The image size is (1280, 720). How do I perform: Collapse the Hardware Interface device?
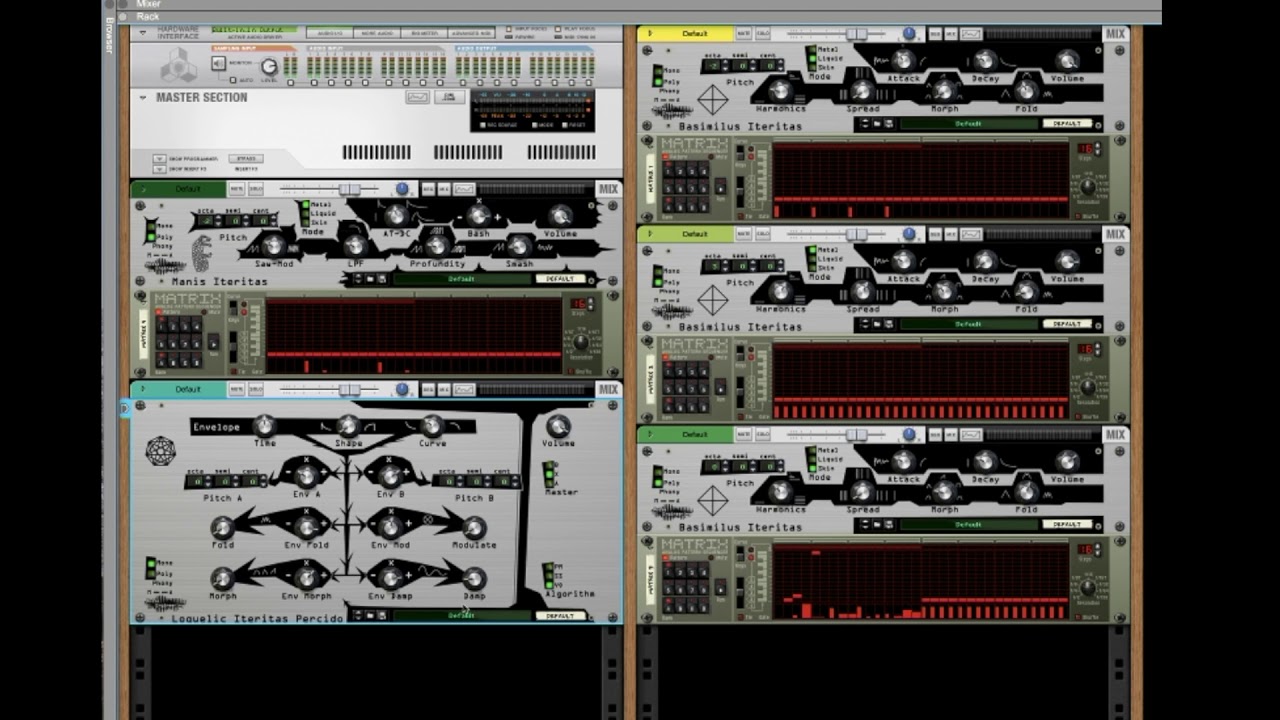(143, 32)
